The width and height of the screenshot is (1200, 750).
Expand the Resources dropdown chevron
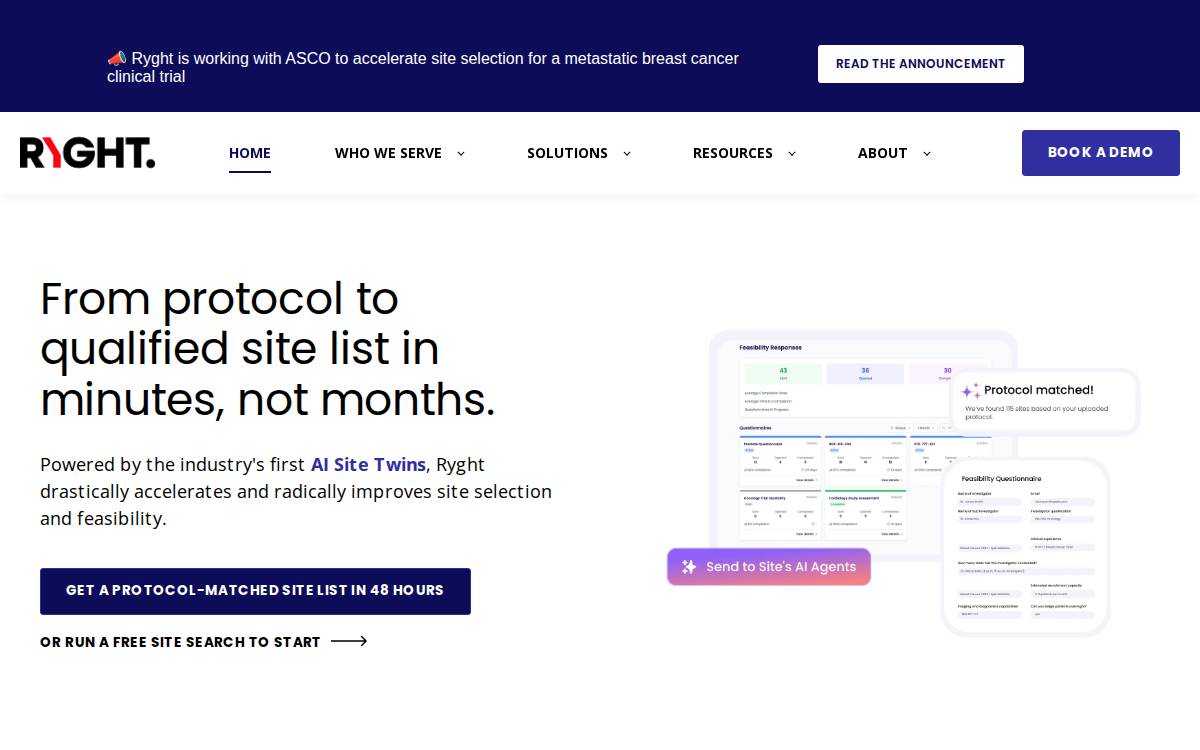point(792,154)
